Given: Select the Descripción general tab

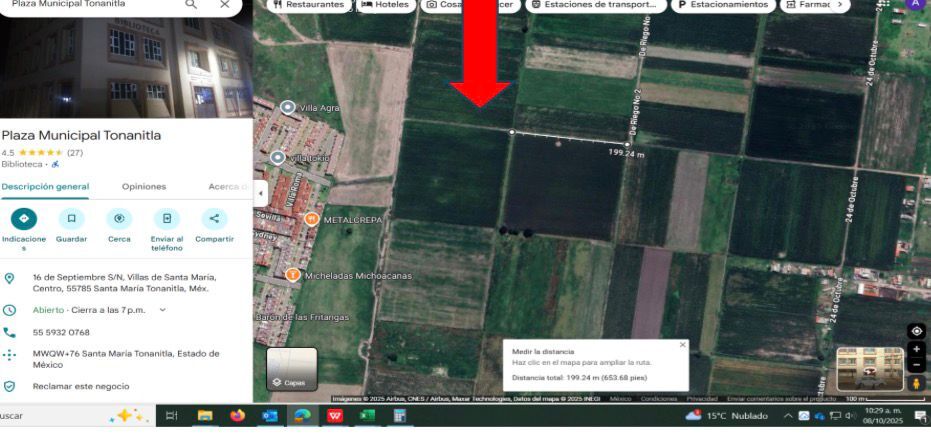Looking at the screenshot, I should coord(45,187).
